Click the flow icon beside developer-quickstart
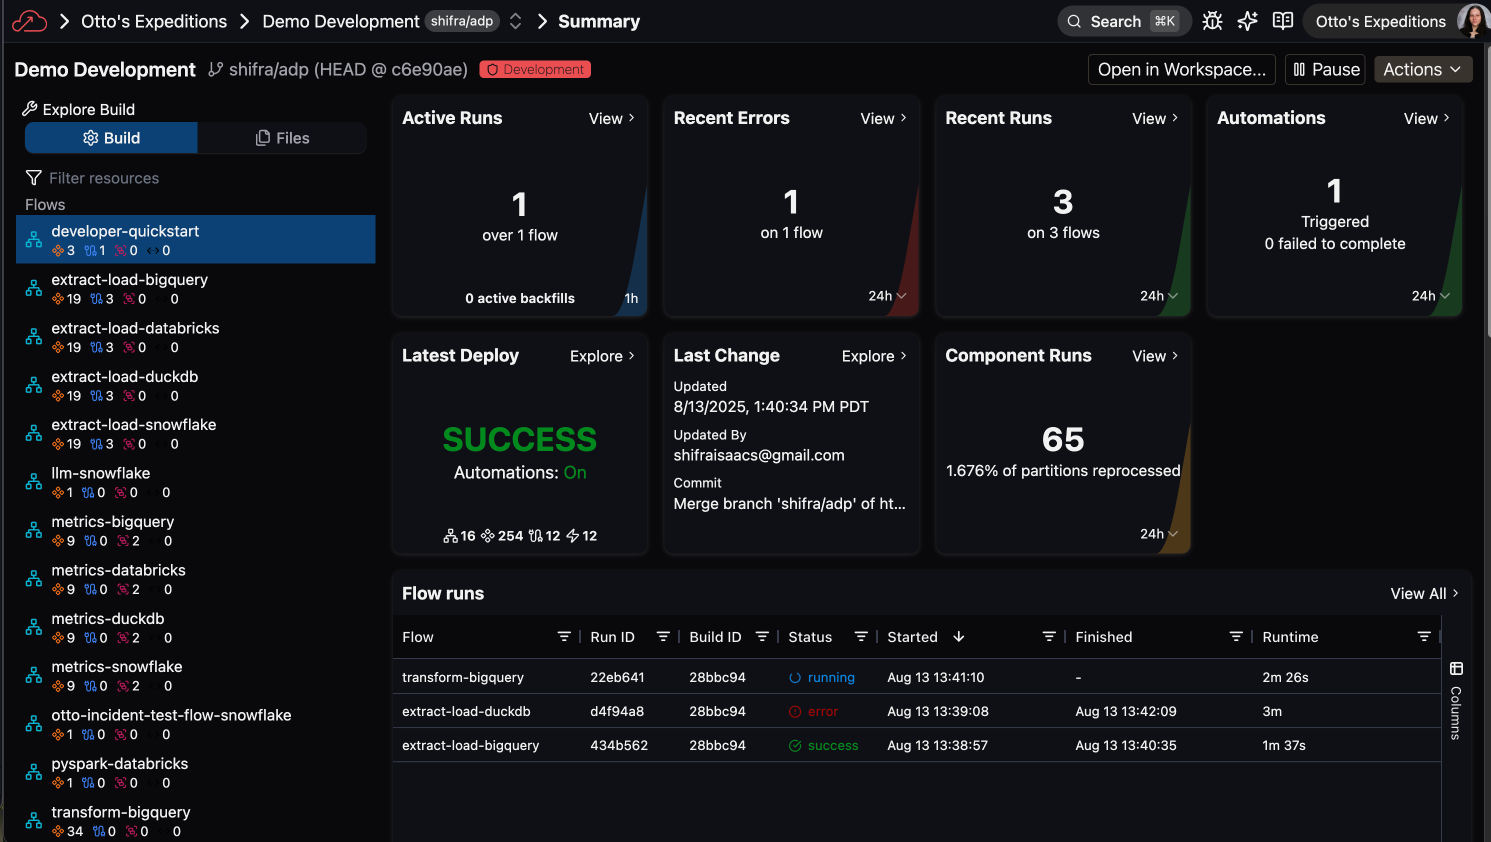 coord(34,240)
